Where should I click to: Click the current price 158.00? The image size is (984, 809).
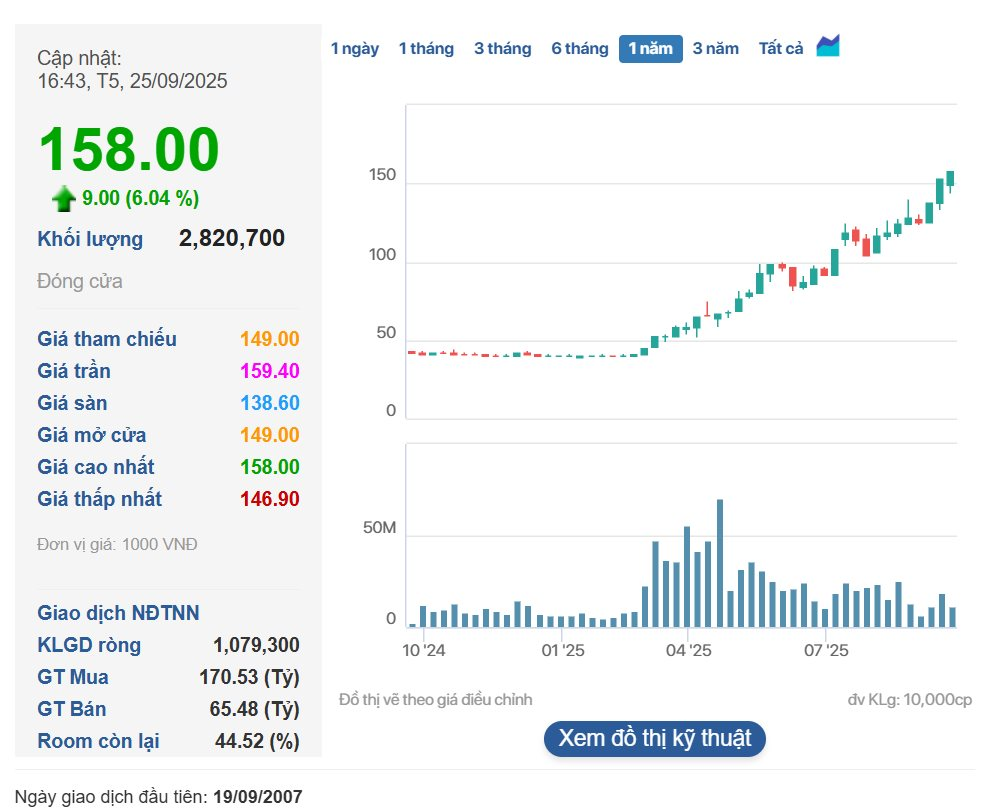tap(129, 151)
